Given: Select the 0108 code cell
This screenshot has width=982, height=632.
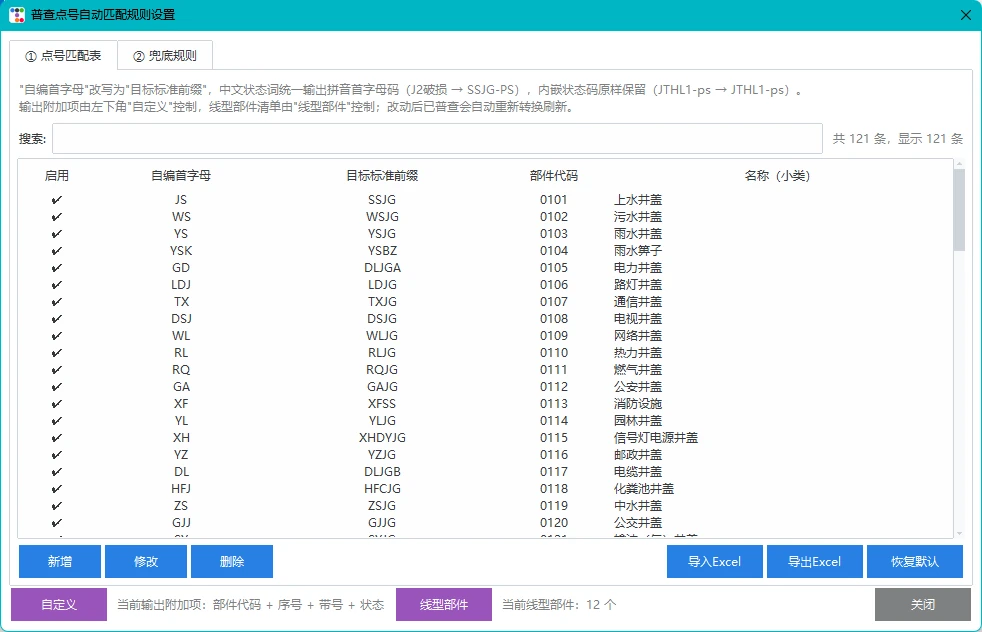Looking at the screenshot, I should [554, 319].
